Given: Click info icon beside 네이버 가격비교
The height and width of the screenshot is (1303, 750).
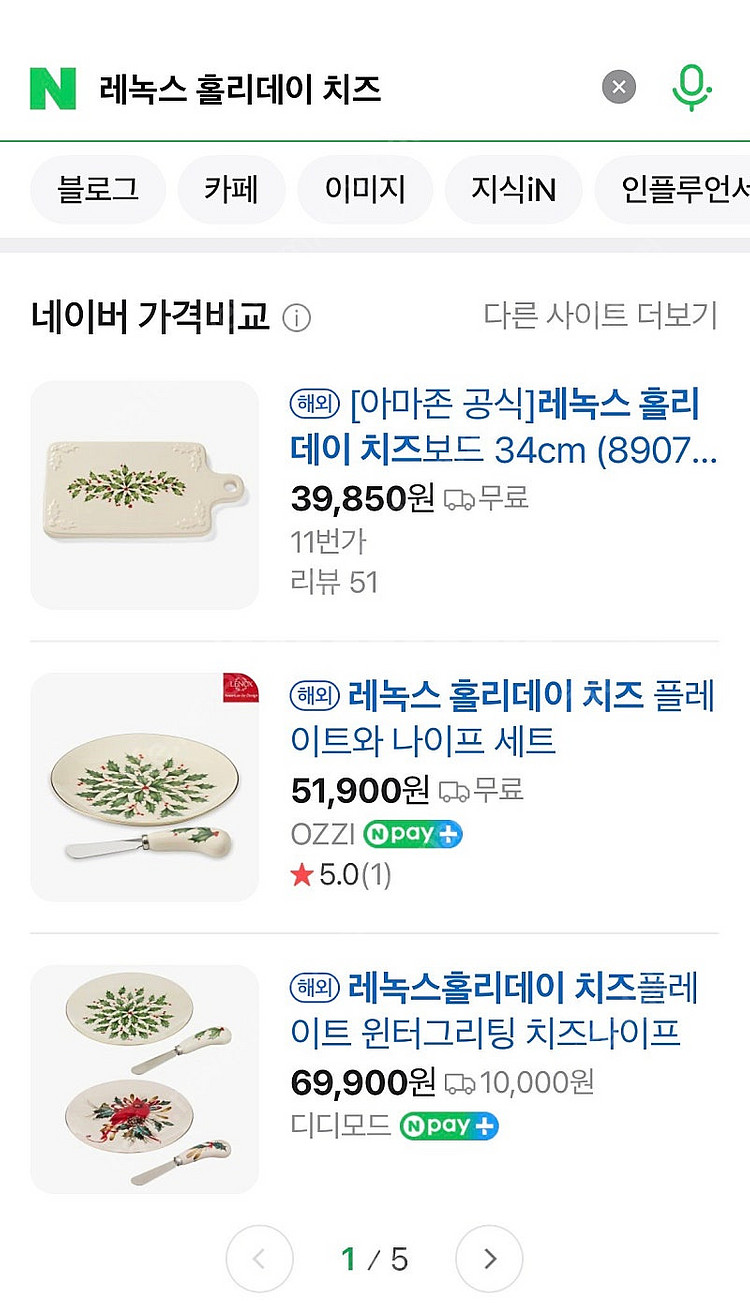Looking at the screenshot, I should pos(296,319).
